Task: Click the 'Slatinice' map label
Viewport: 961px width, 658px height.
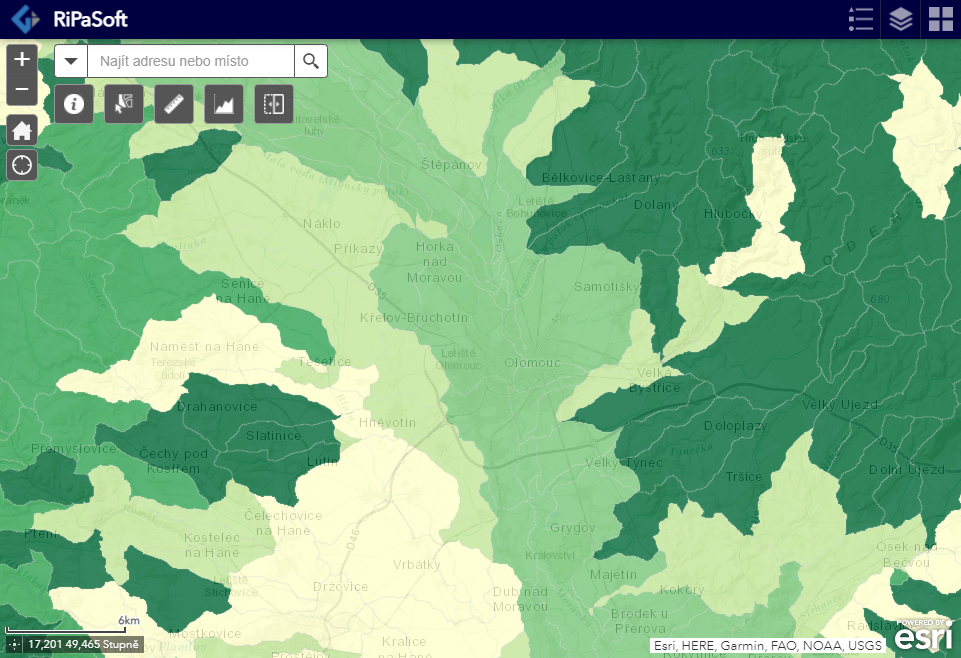Action: click(273, 436)
